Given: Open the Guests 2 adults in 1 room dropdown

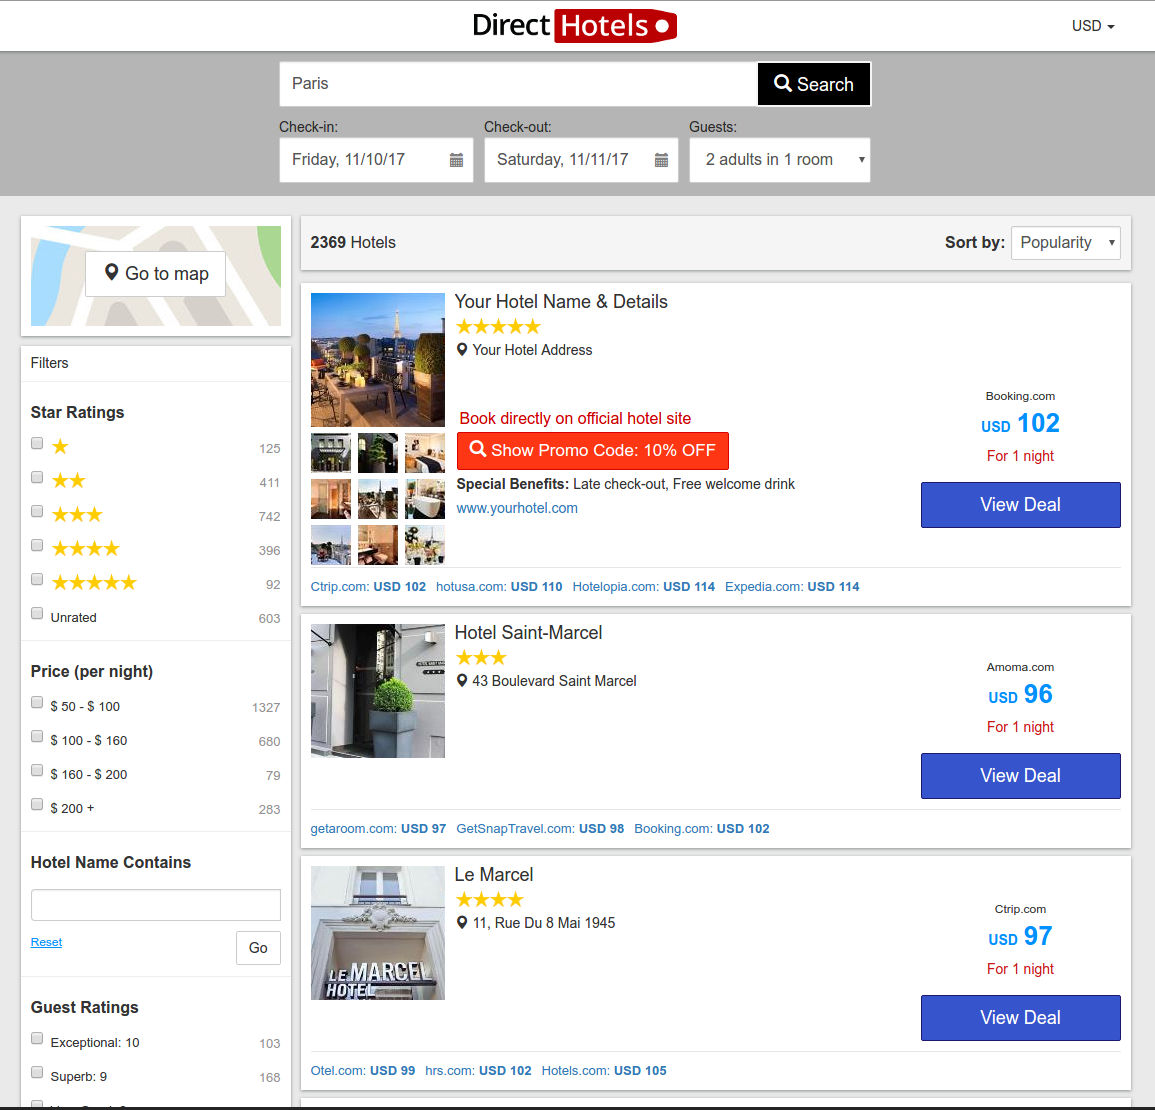Looking at the screenshot, I should click(779, 160).
